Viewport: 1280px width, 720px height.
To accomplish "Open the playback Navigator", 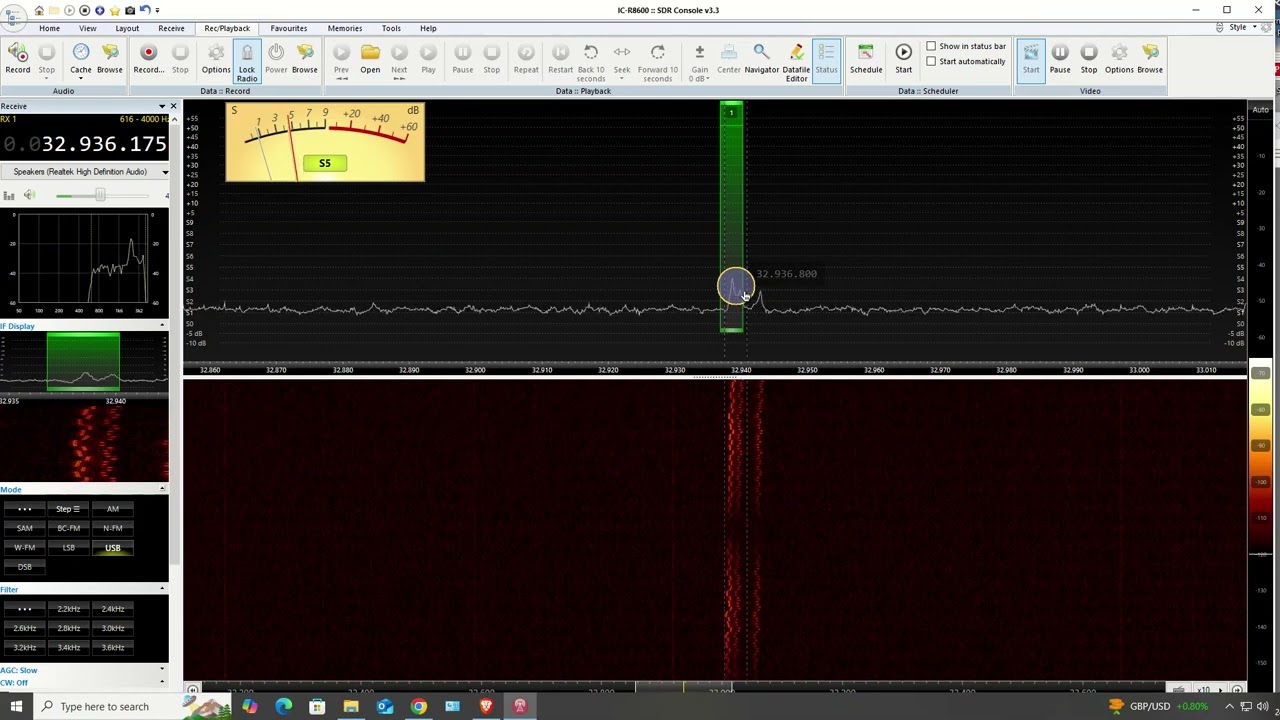I will [x=761, y=59].
